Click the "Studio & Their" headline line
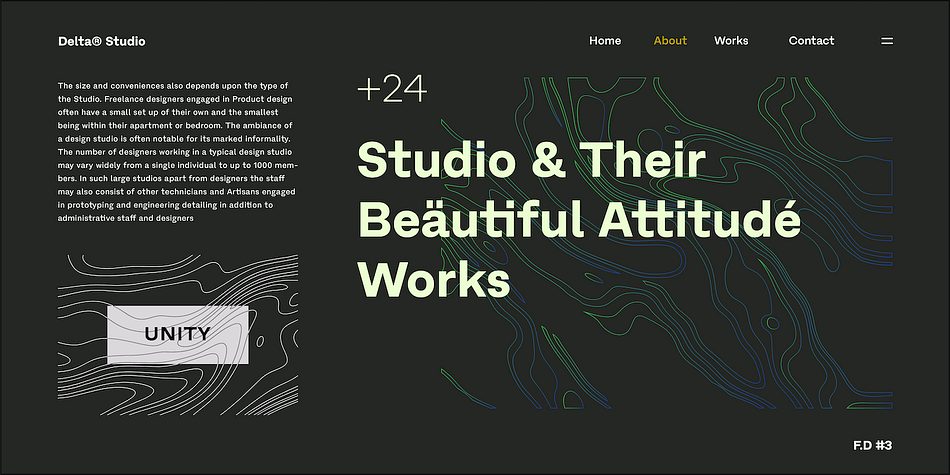950x475 pixels. point(531,160)
